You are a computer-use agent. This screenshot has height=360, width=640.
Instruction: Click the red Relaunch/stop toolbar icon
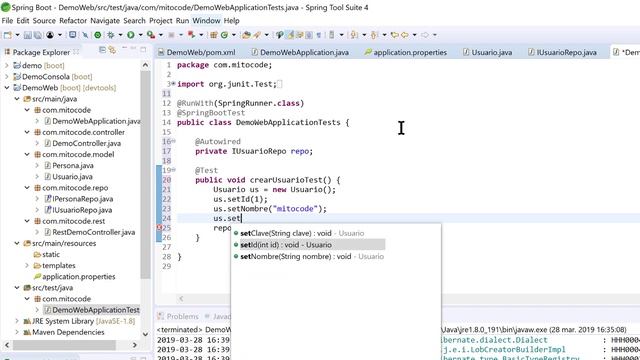(x=191, y=35)
